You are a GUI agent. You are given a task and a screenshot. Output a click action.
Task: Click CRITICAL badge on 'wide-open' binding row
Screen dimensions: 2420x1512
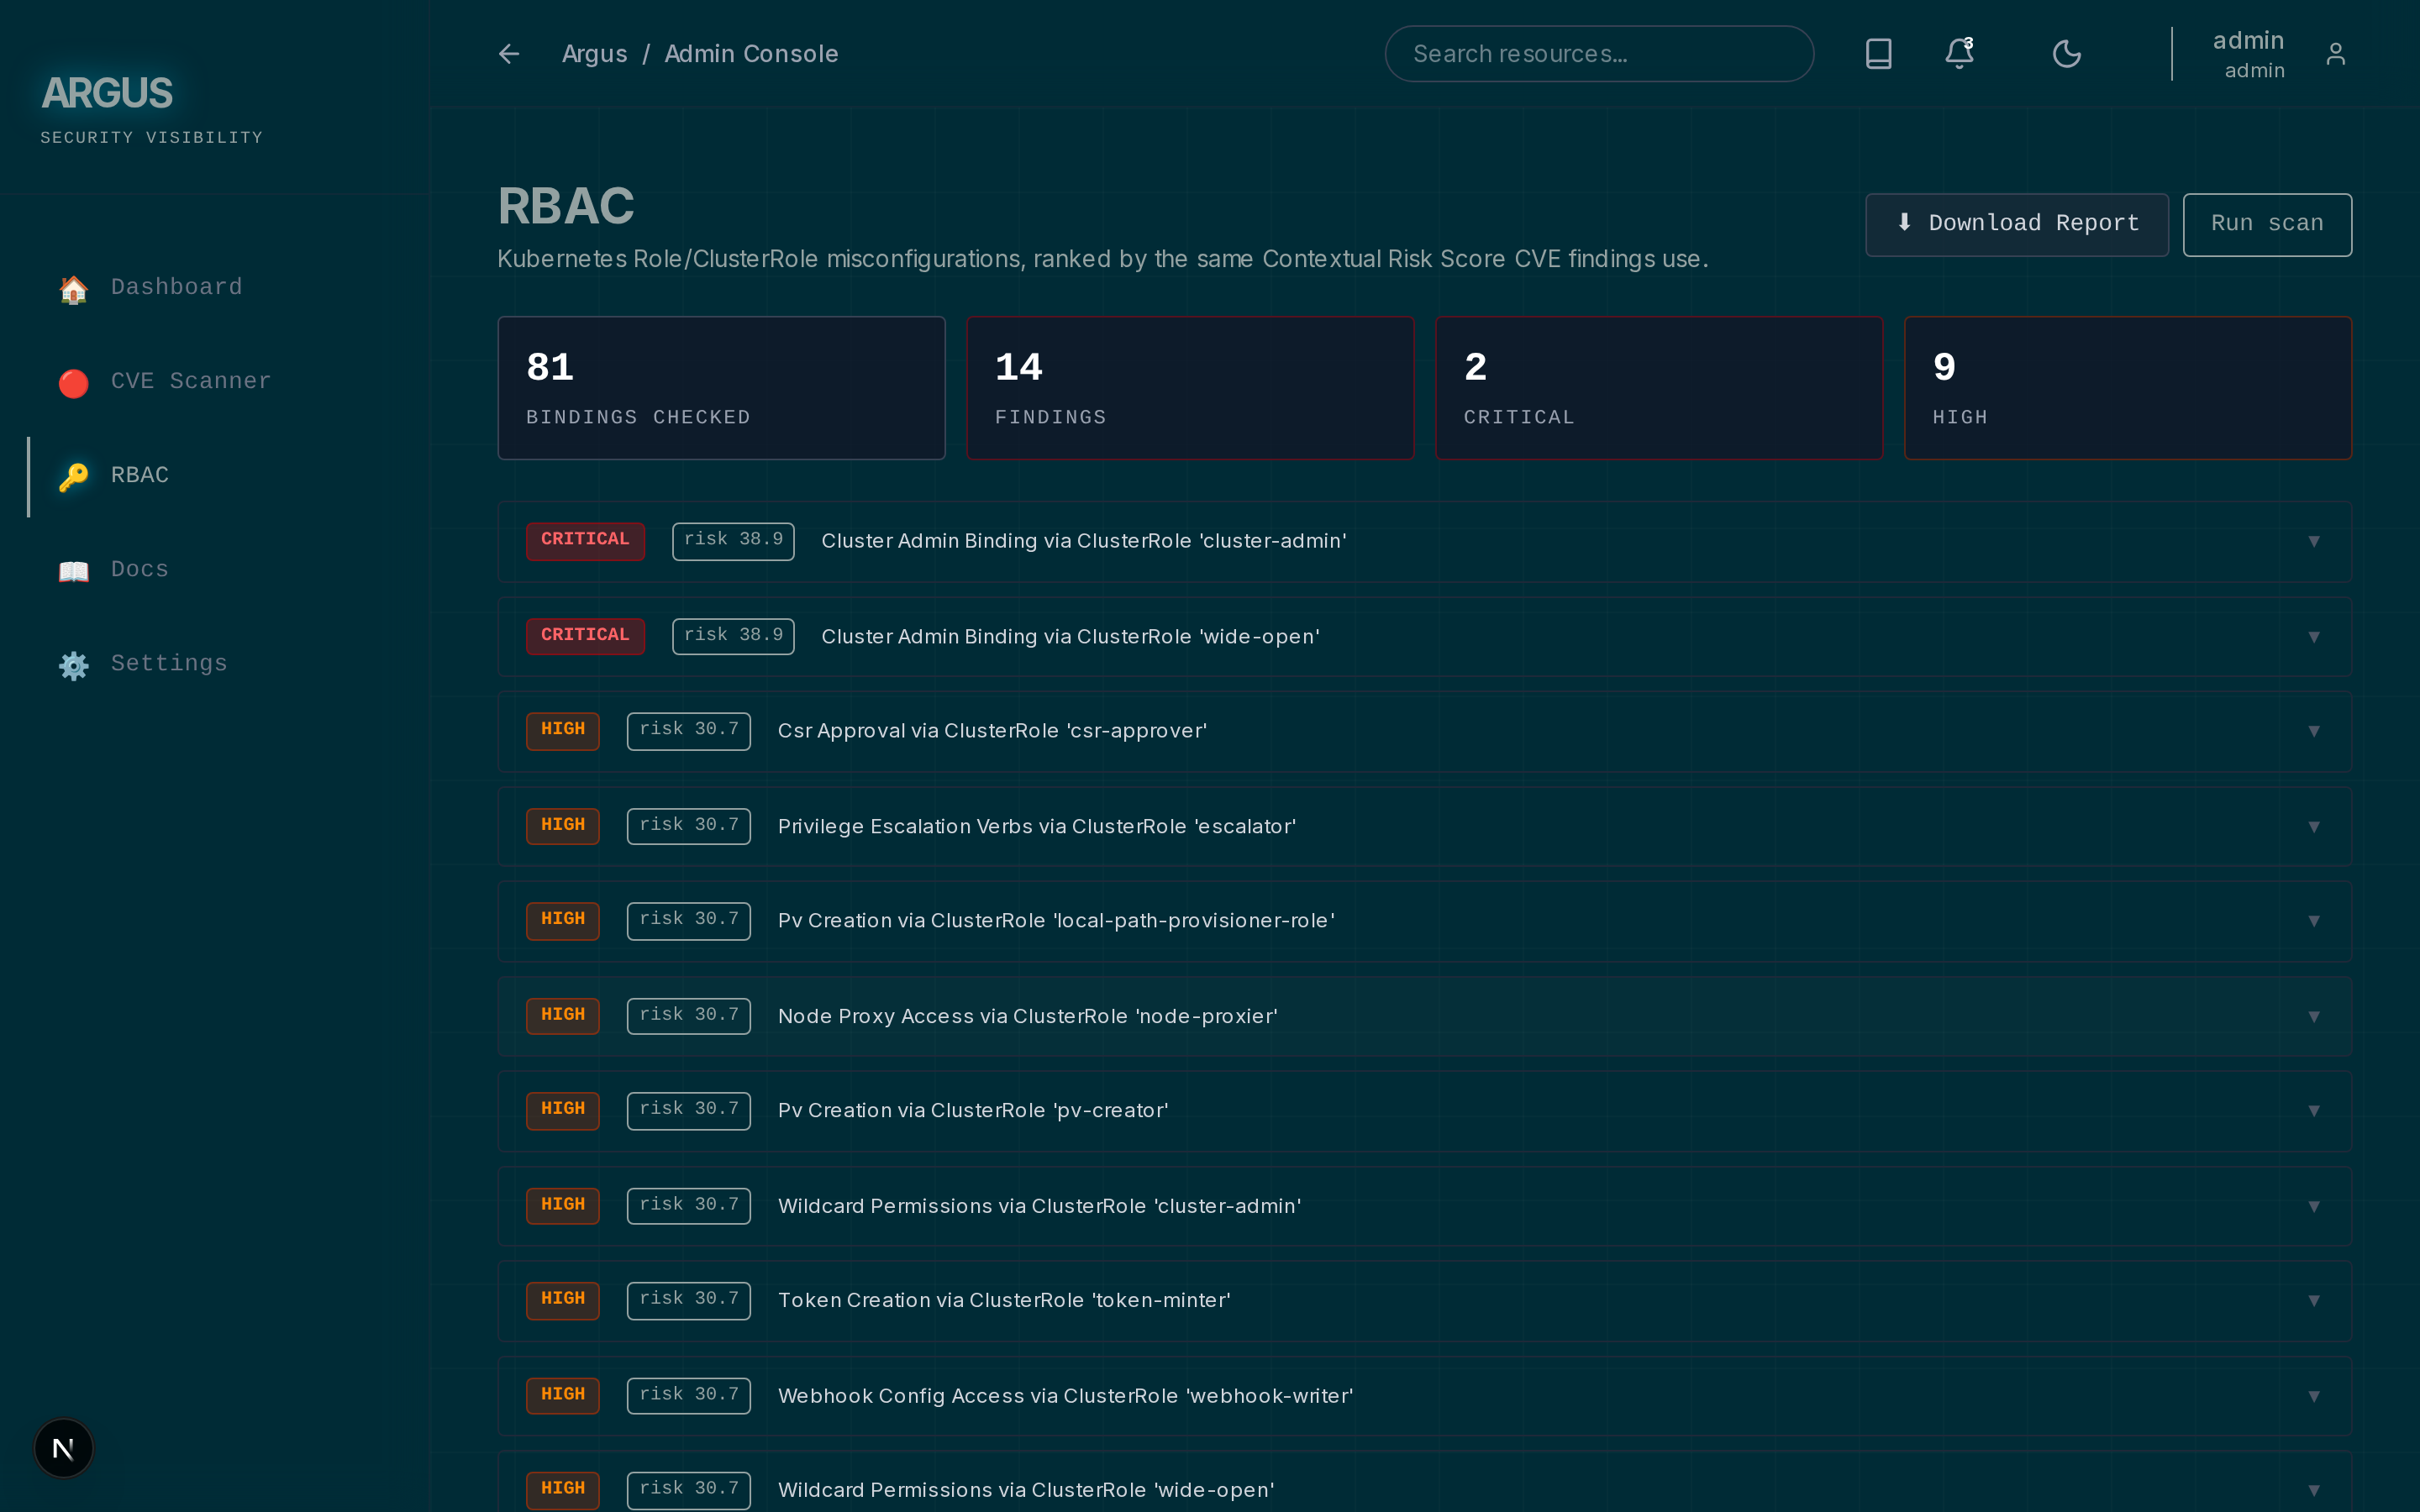[x=585, y=637]
